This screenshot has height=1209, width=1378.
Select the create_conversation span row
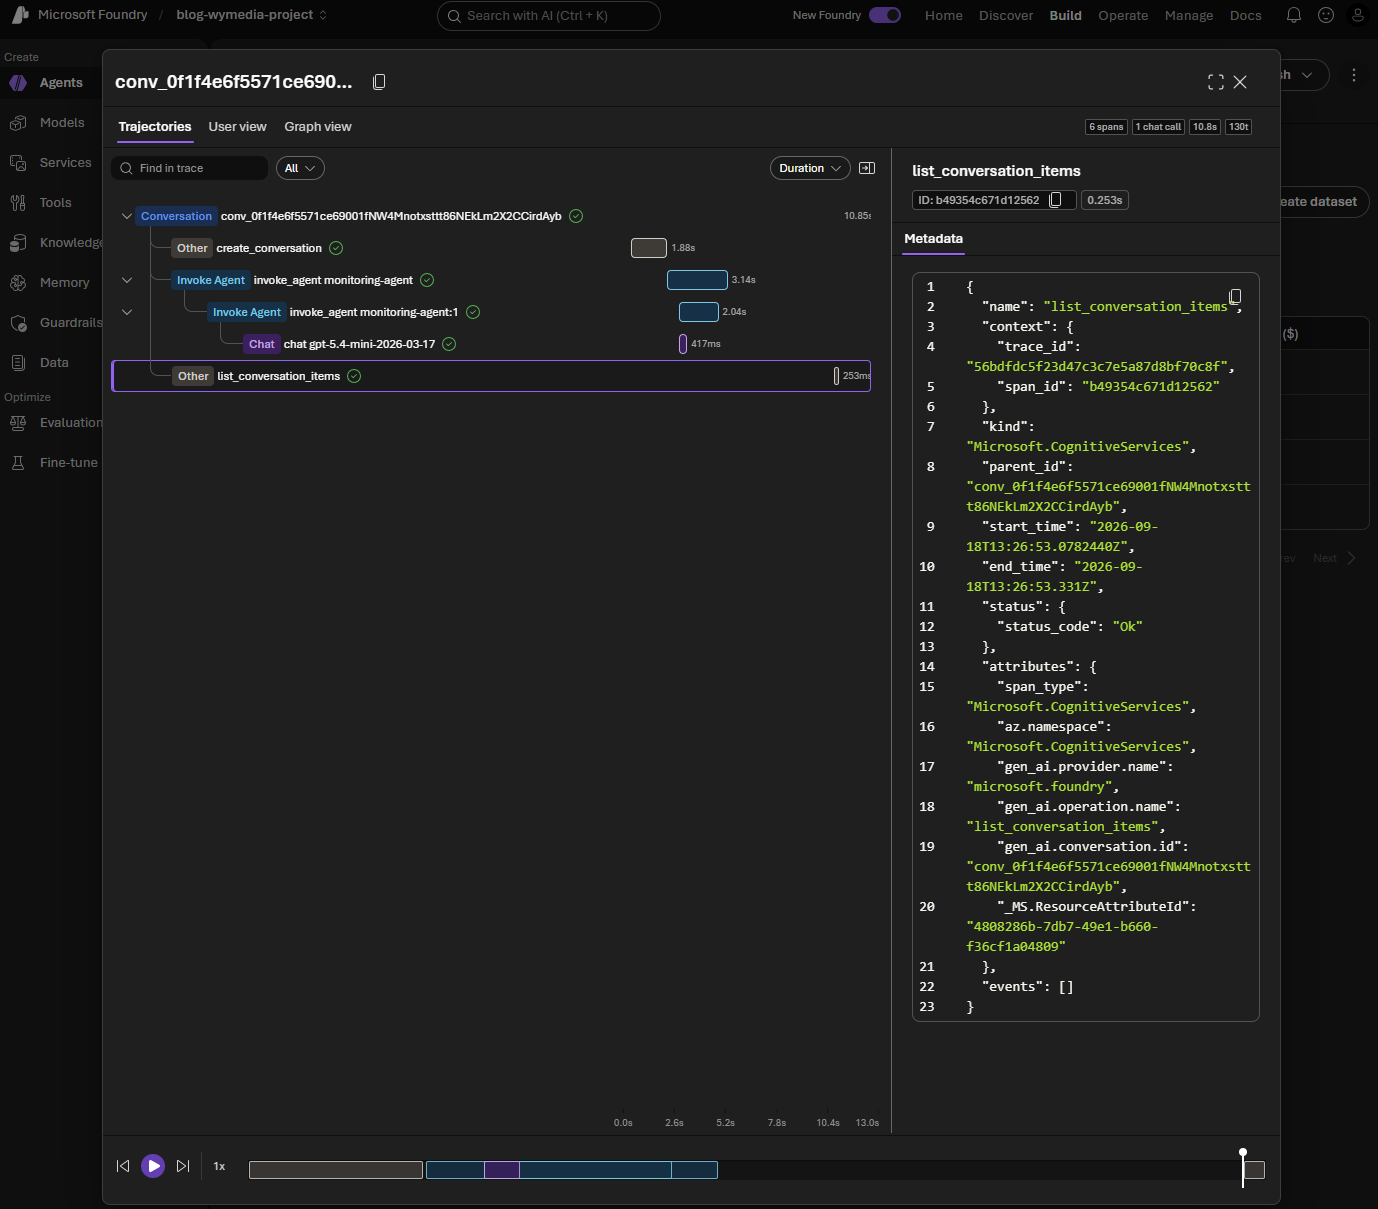coord(491,248)
